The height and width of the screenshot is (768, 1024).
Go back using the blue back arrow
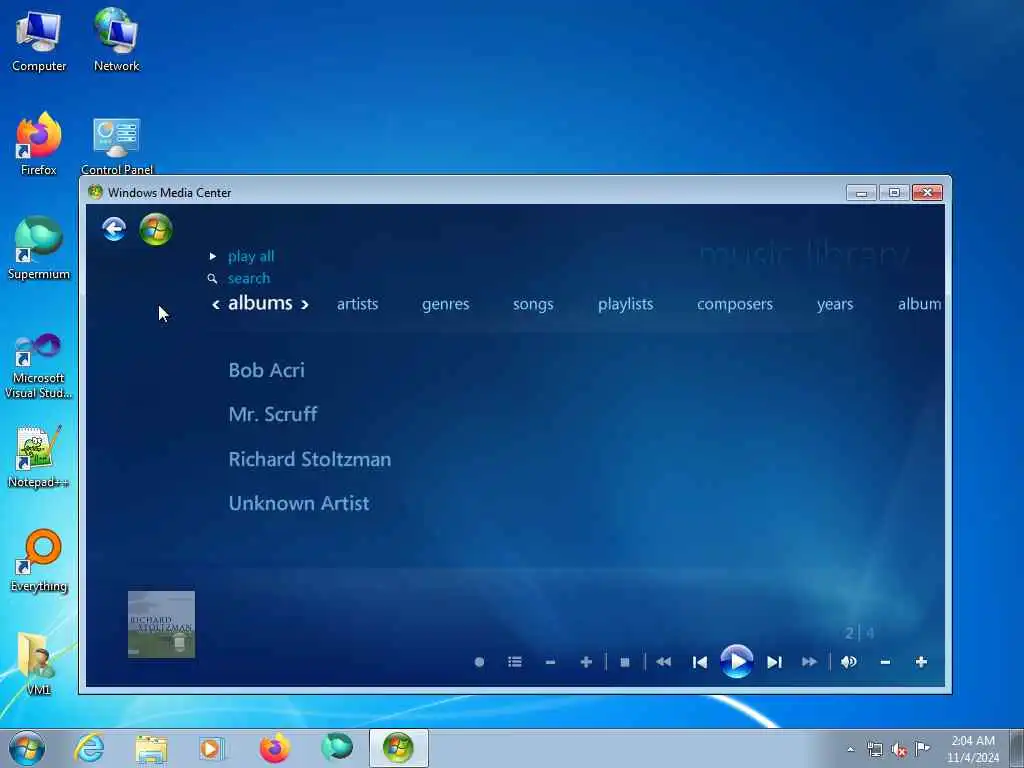click(x=114, y=229)
